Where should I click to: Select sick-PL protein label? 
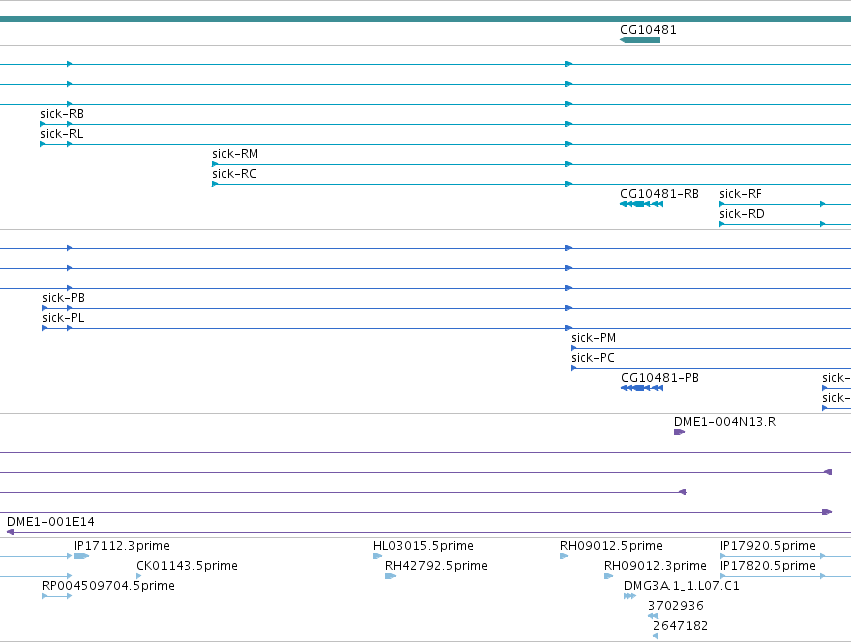click(63, 318)
